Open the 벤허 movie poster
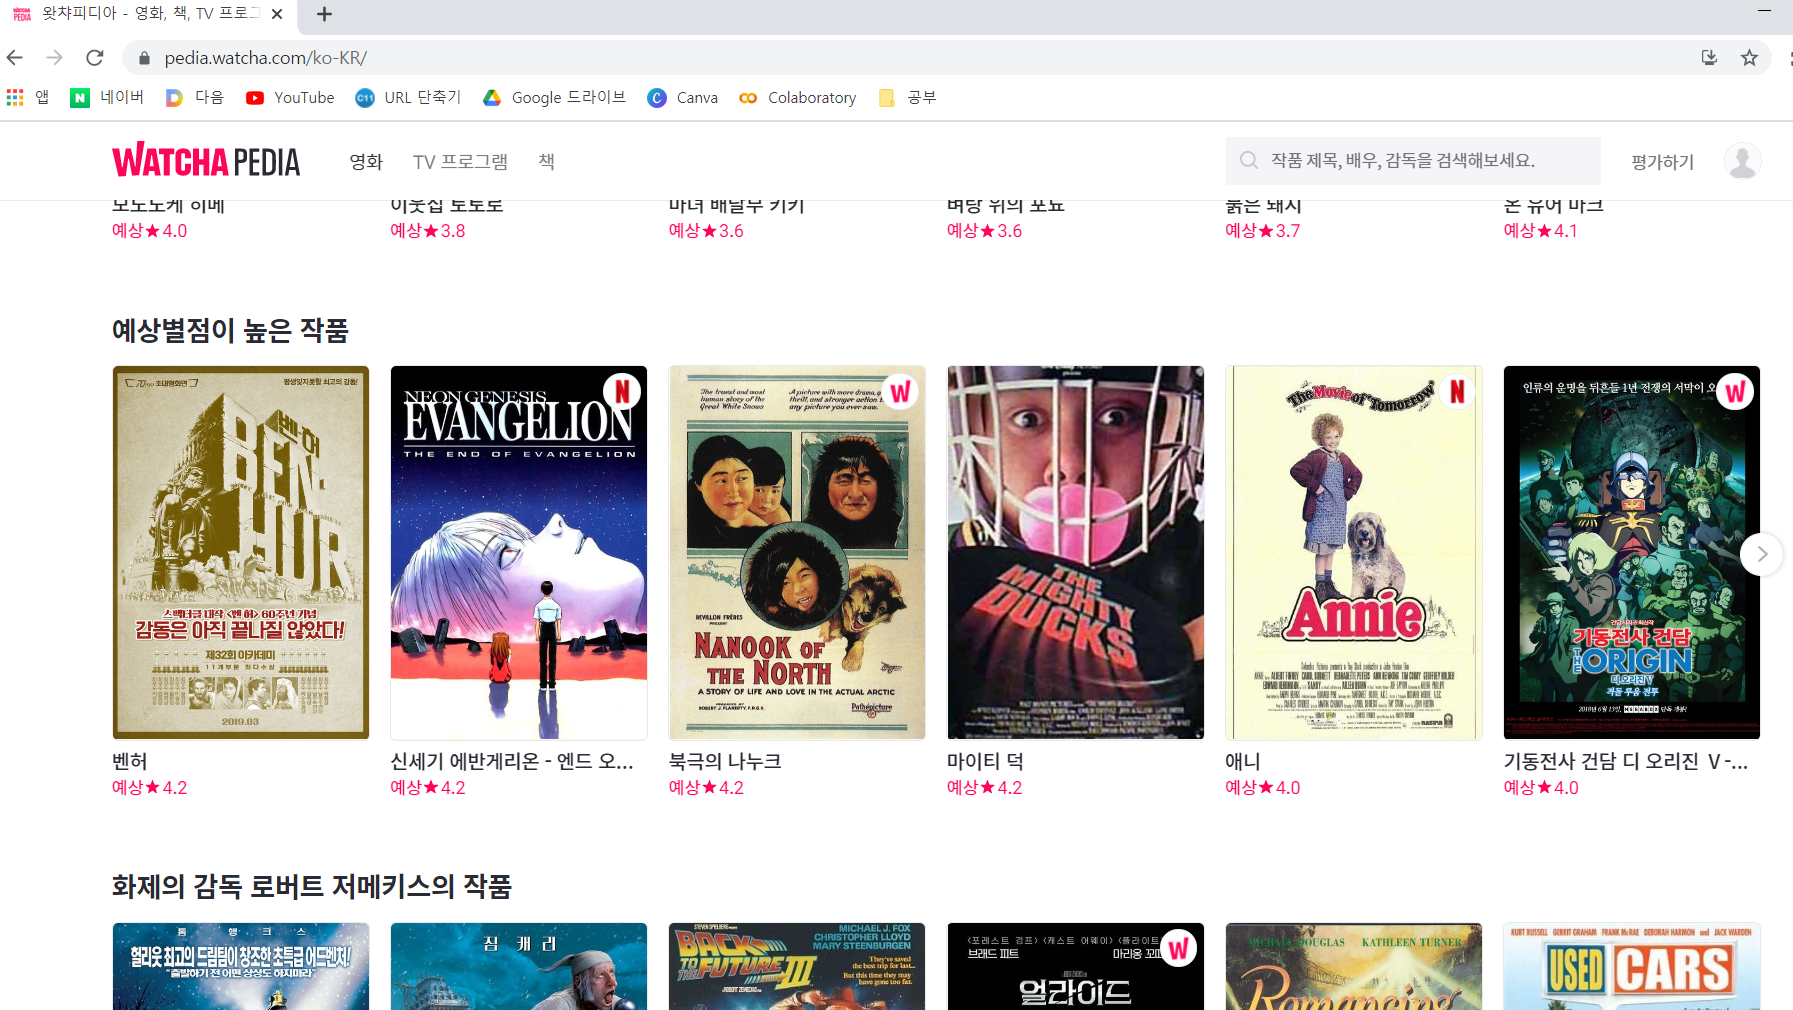 click(240, 552)
